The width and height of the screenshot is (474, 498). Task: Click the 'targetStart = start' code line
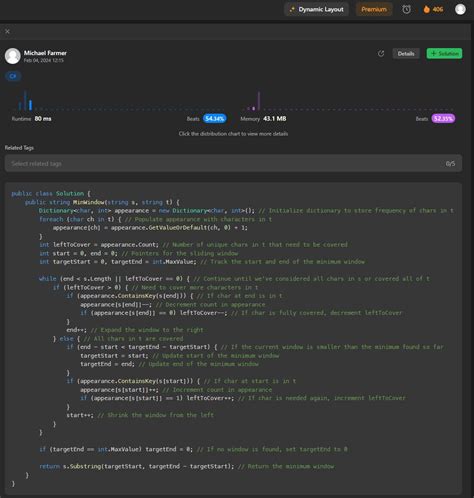(180, 356)
